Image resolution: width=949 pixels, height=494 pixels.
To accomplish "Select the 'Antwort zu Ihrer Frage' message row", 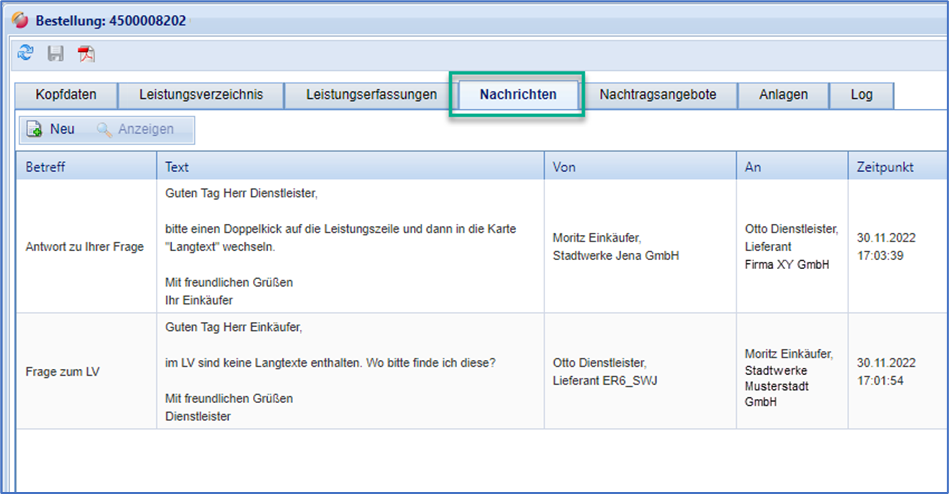I will point(85,247).
